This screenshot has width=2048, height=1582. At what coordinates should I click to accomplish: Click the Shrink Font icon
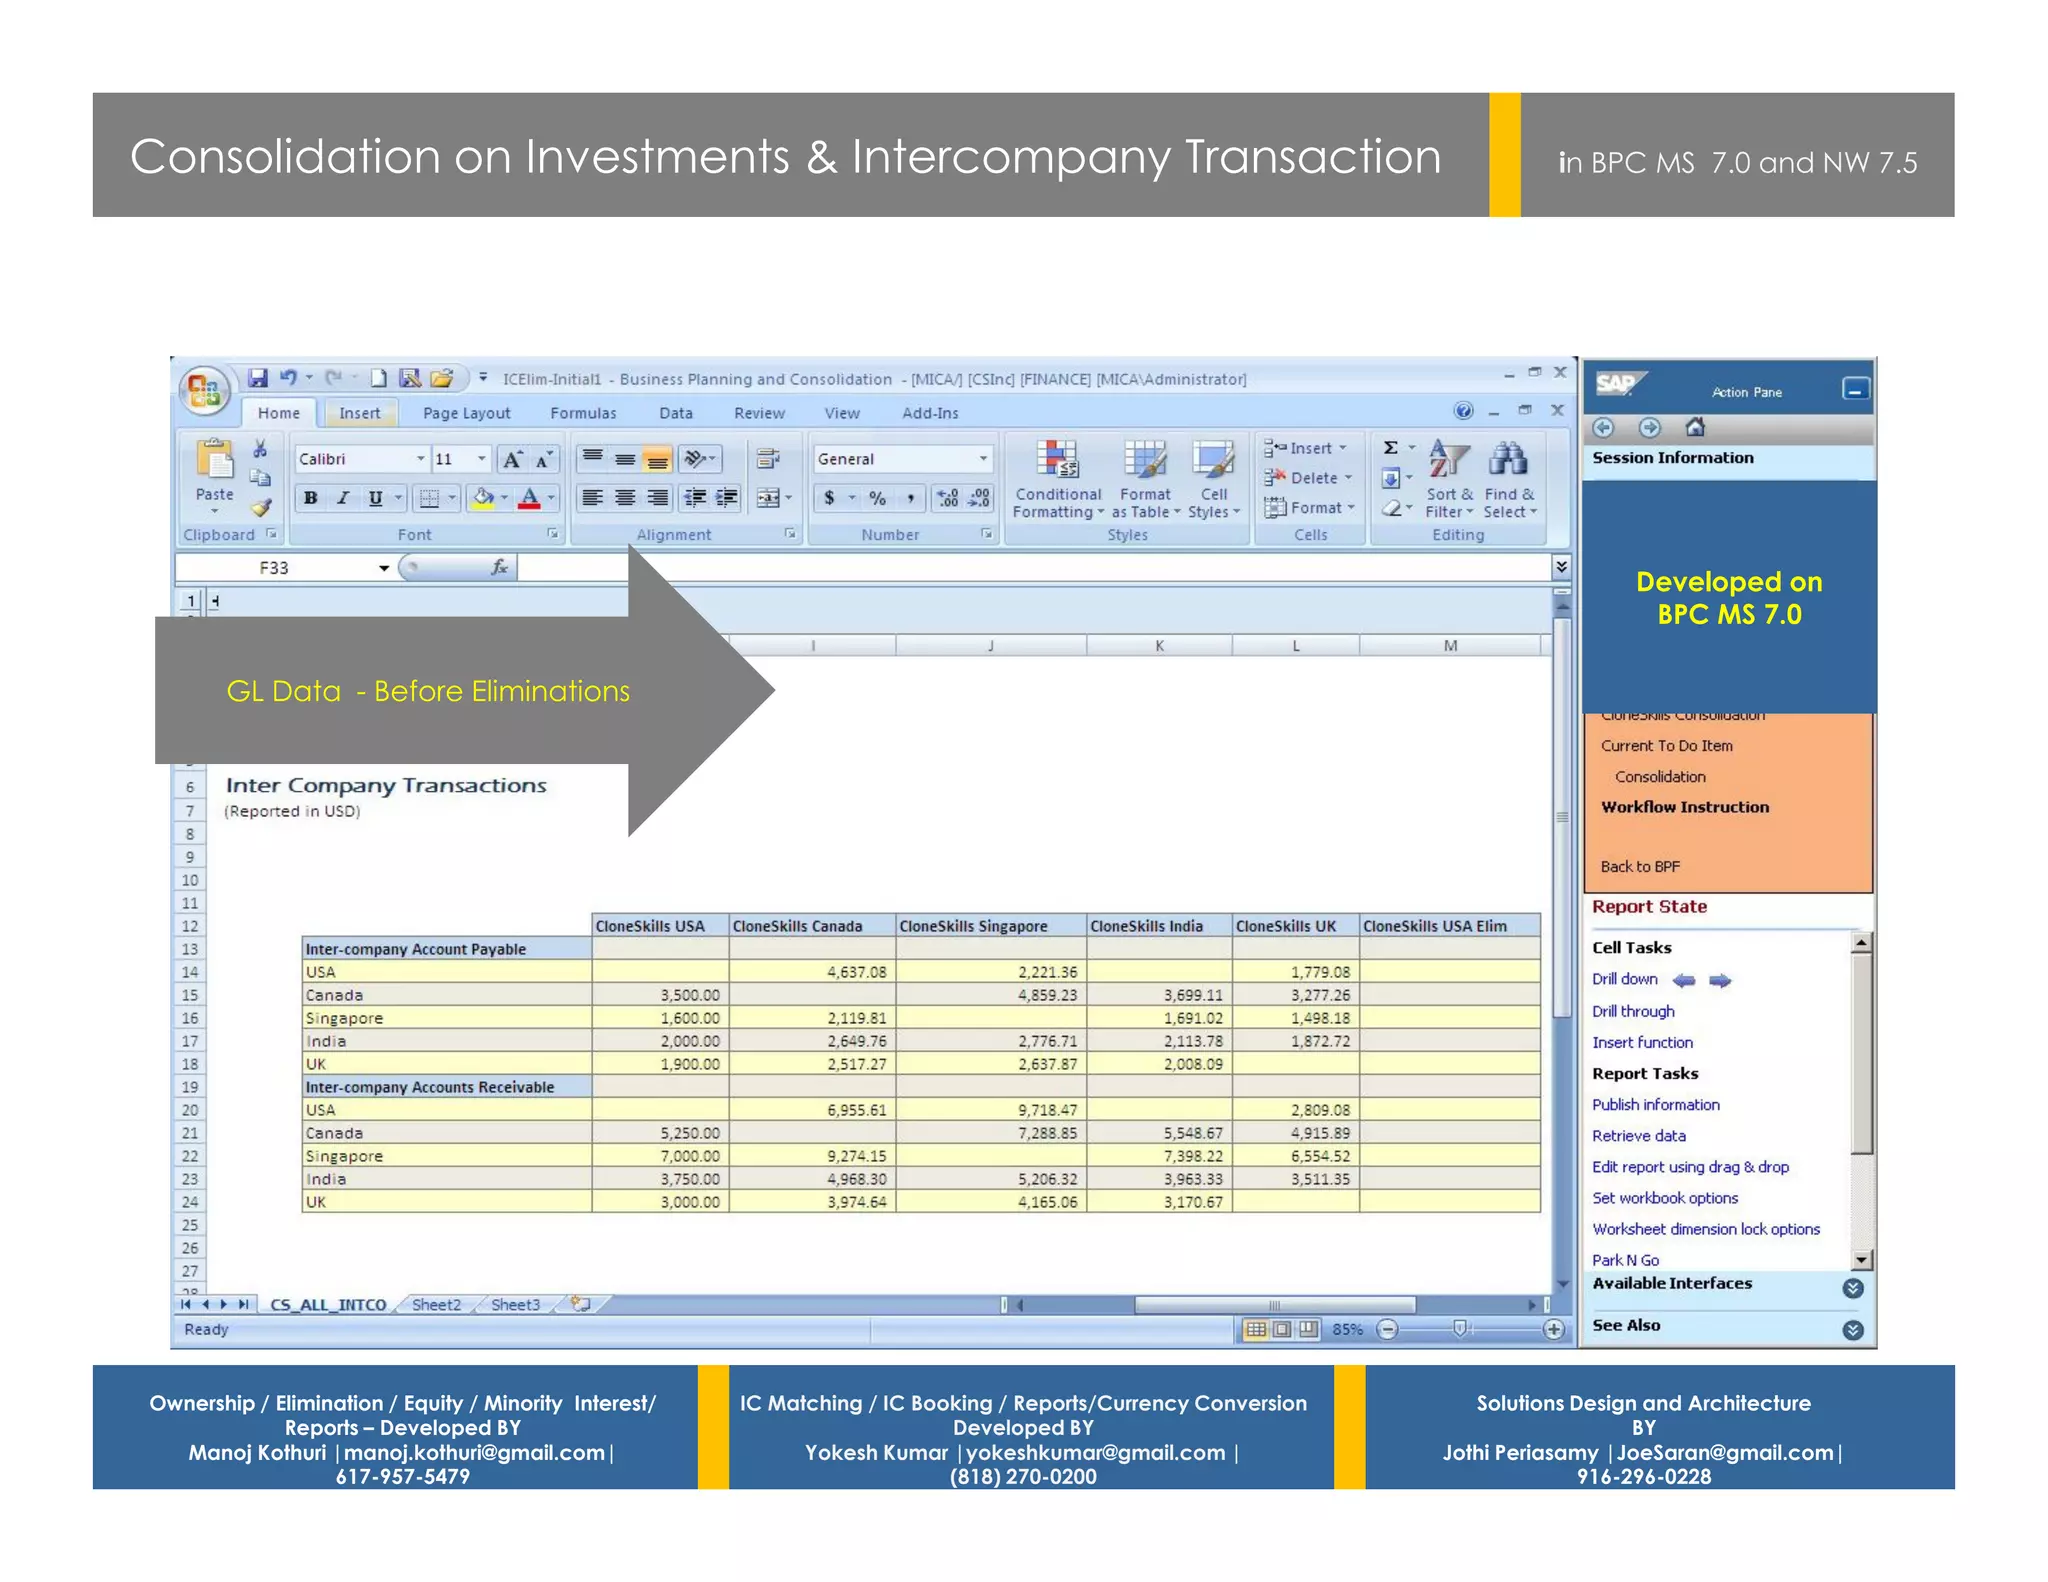pyautogui.click(x=543, y=459)
